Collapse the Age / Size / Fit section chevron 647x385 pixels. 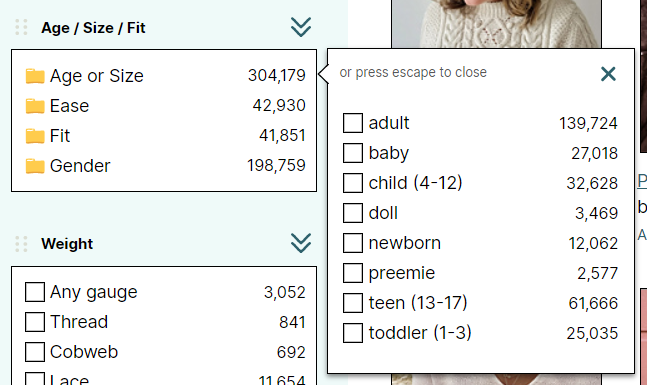[301, 27]
